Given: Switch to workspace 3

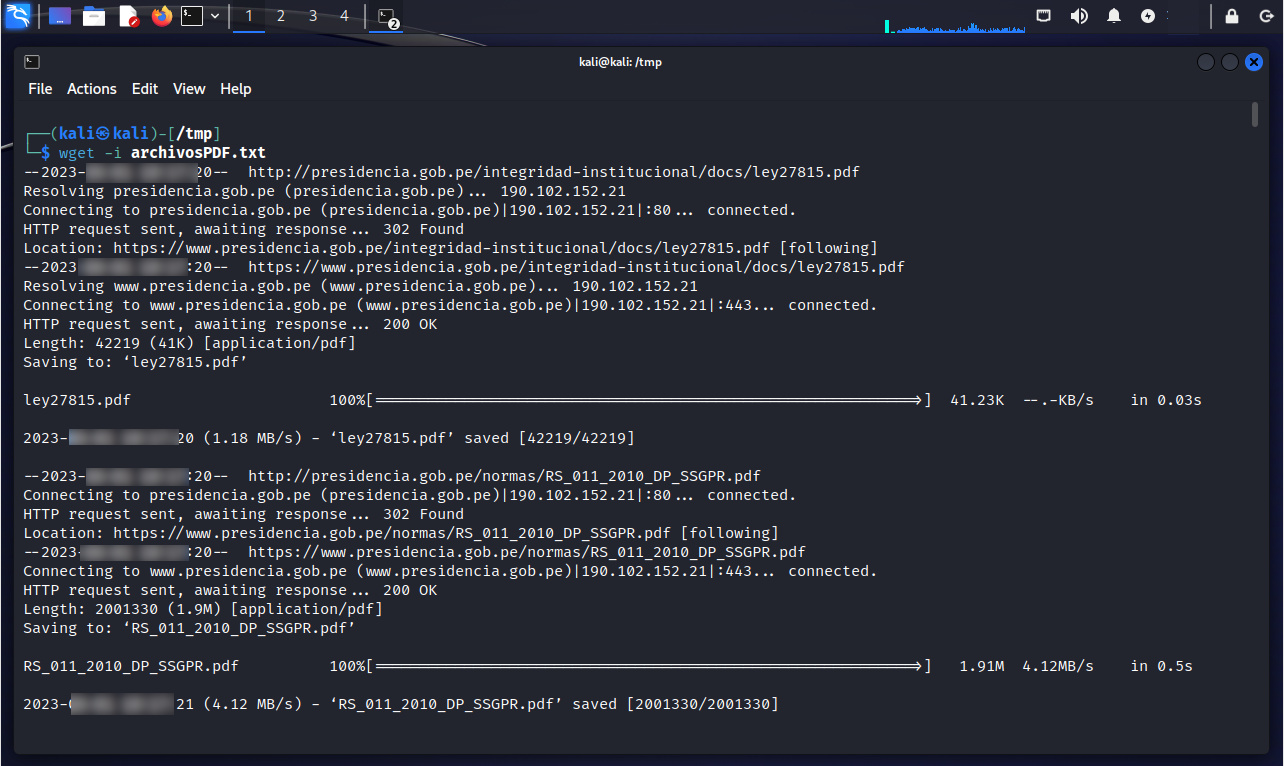Looking at the screenshot, I should [x=313, y=16].
